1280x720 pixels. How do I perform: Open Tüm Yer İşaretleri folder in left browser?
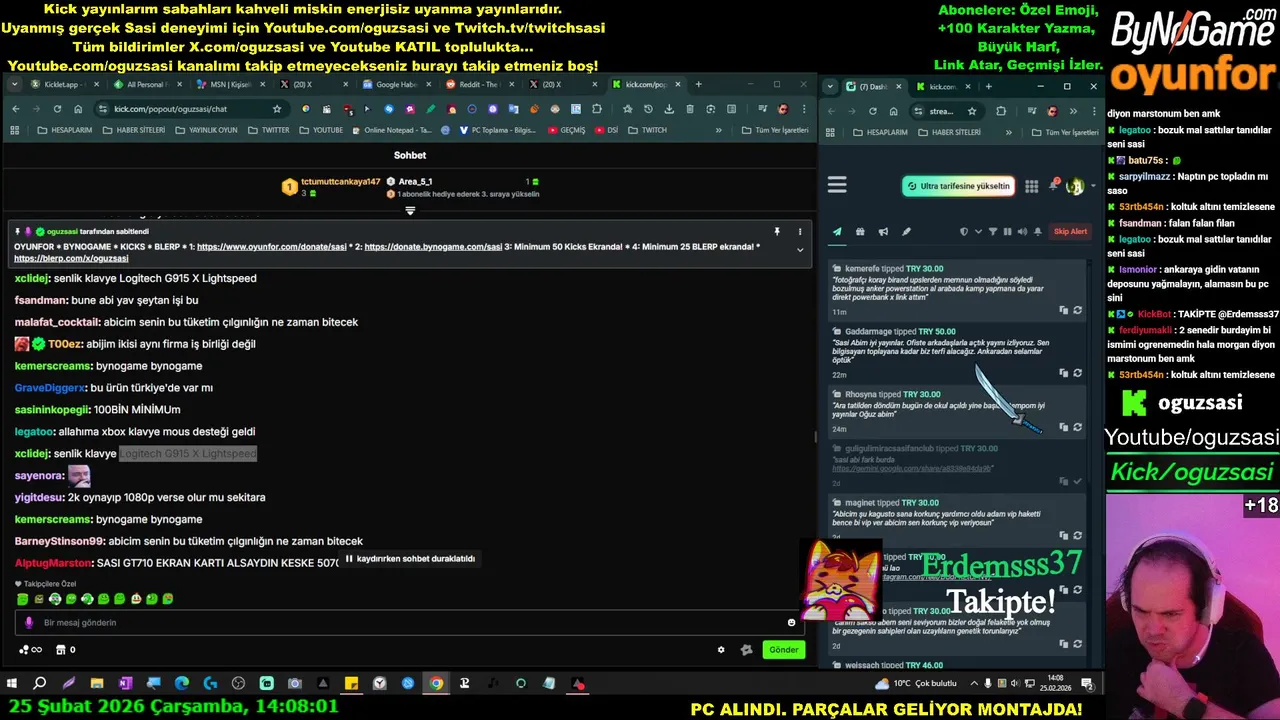pyautogui.click(x=775, y=130)
